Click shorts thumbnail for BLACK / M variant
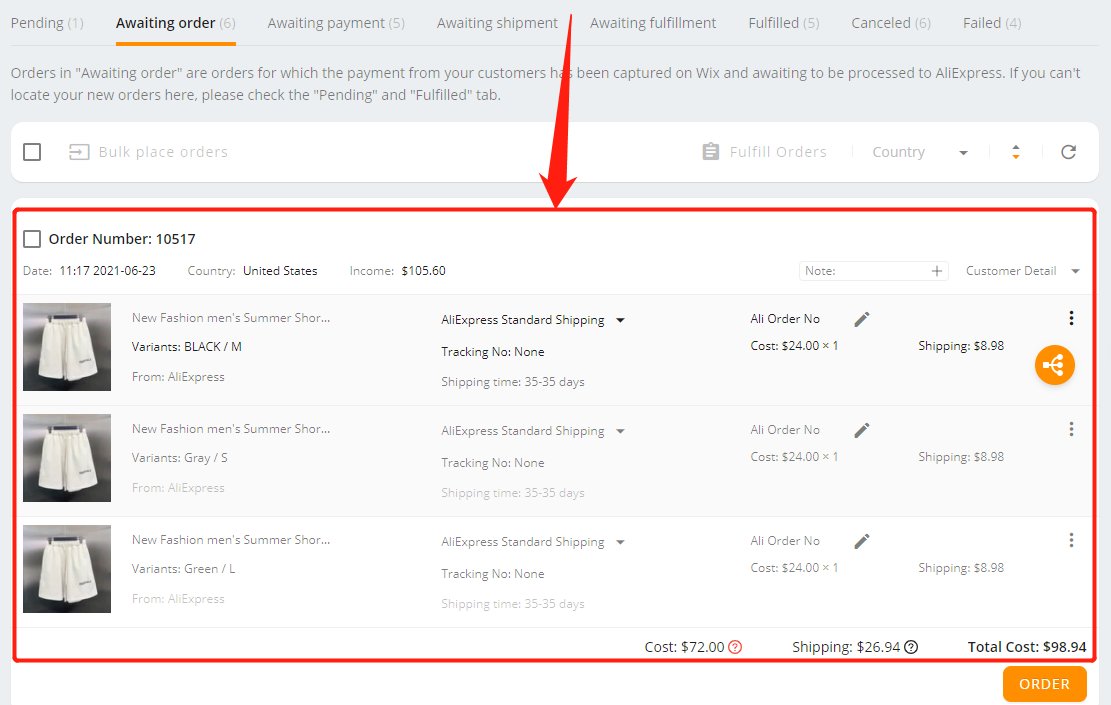 (67, 347)
